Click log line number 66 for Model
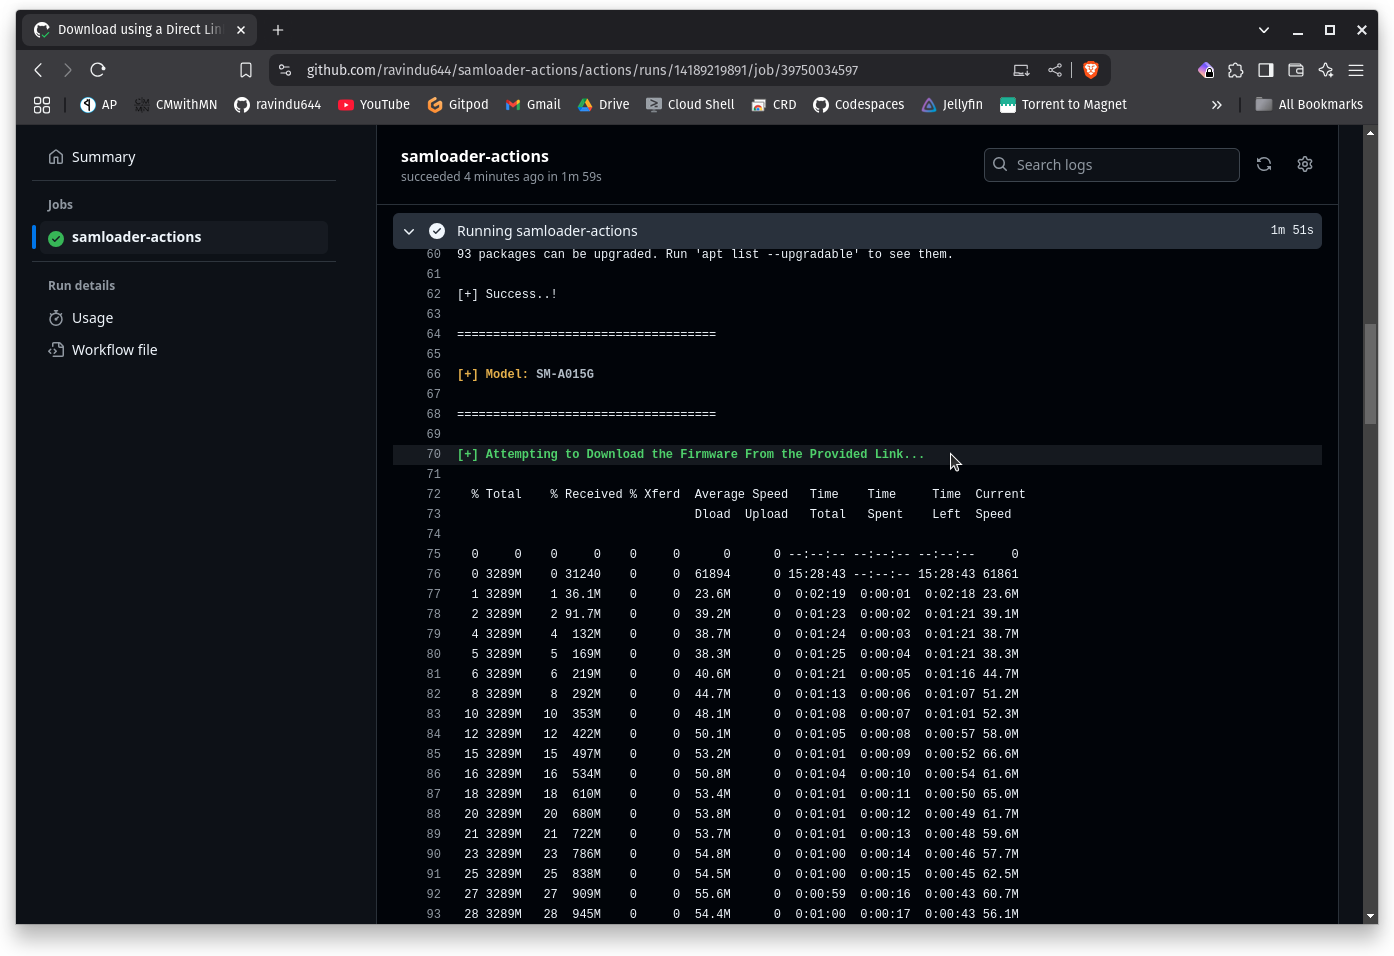Screen dimensions: 1394x956 (433, 375)
